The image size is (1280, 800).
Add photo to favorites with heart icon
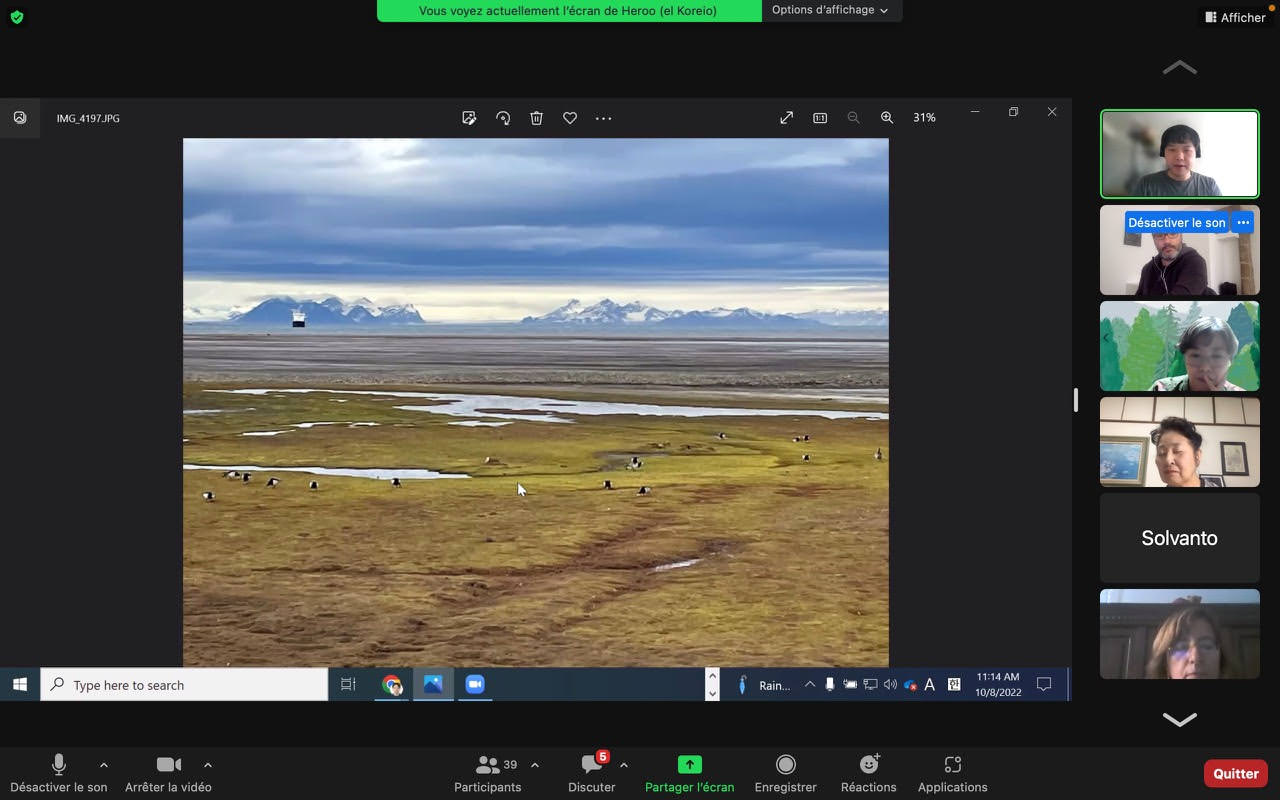coord(570,118)
